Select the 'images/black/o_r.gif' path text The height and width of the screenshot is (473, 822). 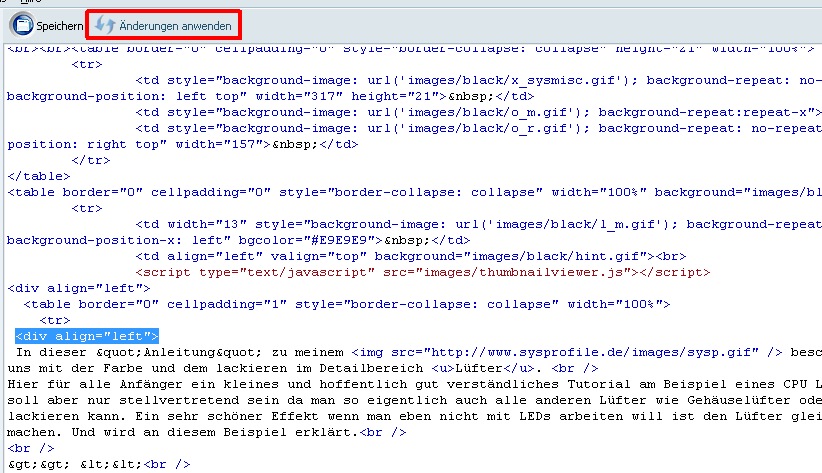click(x=490, y=128)
